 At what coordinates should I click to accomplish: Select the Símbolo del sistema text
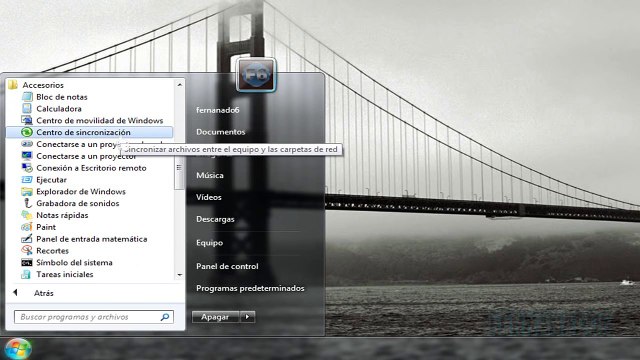coord(74,262)
